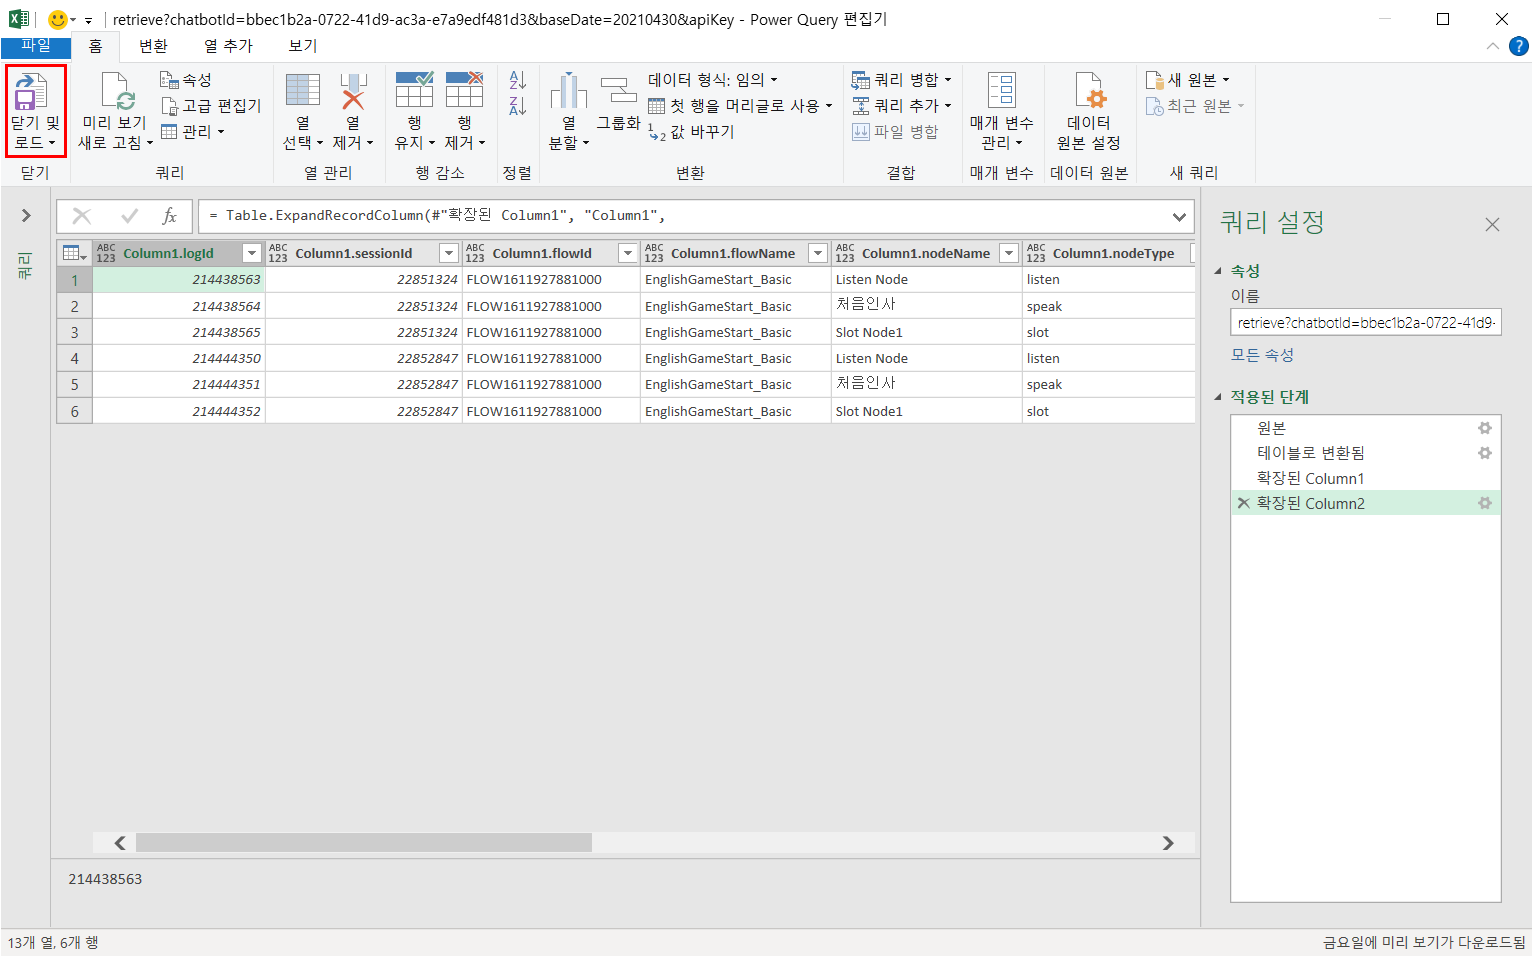Screen dimensions: 1533x957
Task: Open the 모든 속성 link
Action: click(x=1262, y=355)
